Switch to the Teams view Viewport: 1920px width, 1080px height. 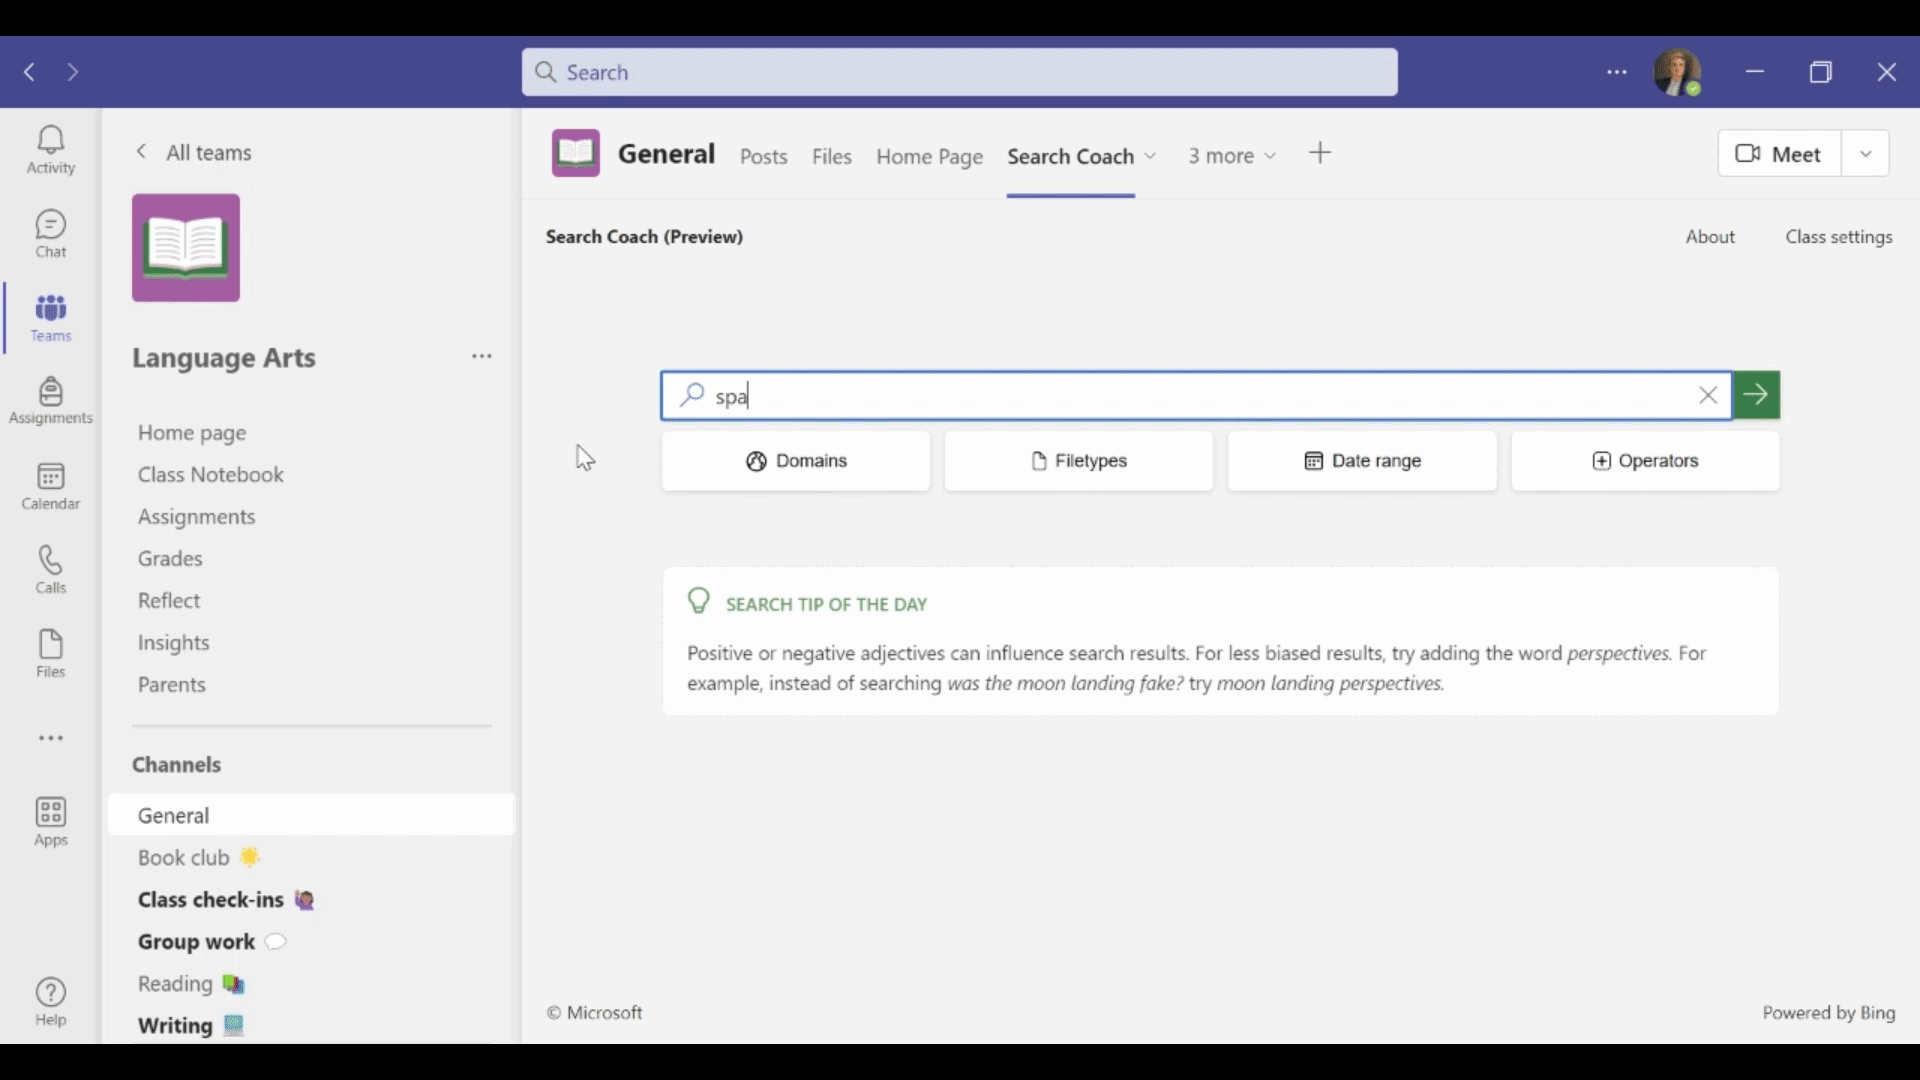[50, 317]
